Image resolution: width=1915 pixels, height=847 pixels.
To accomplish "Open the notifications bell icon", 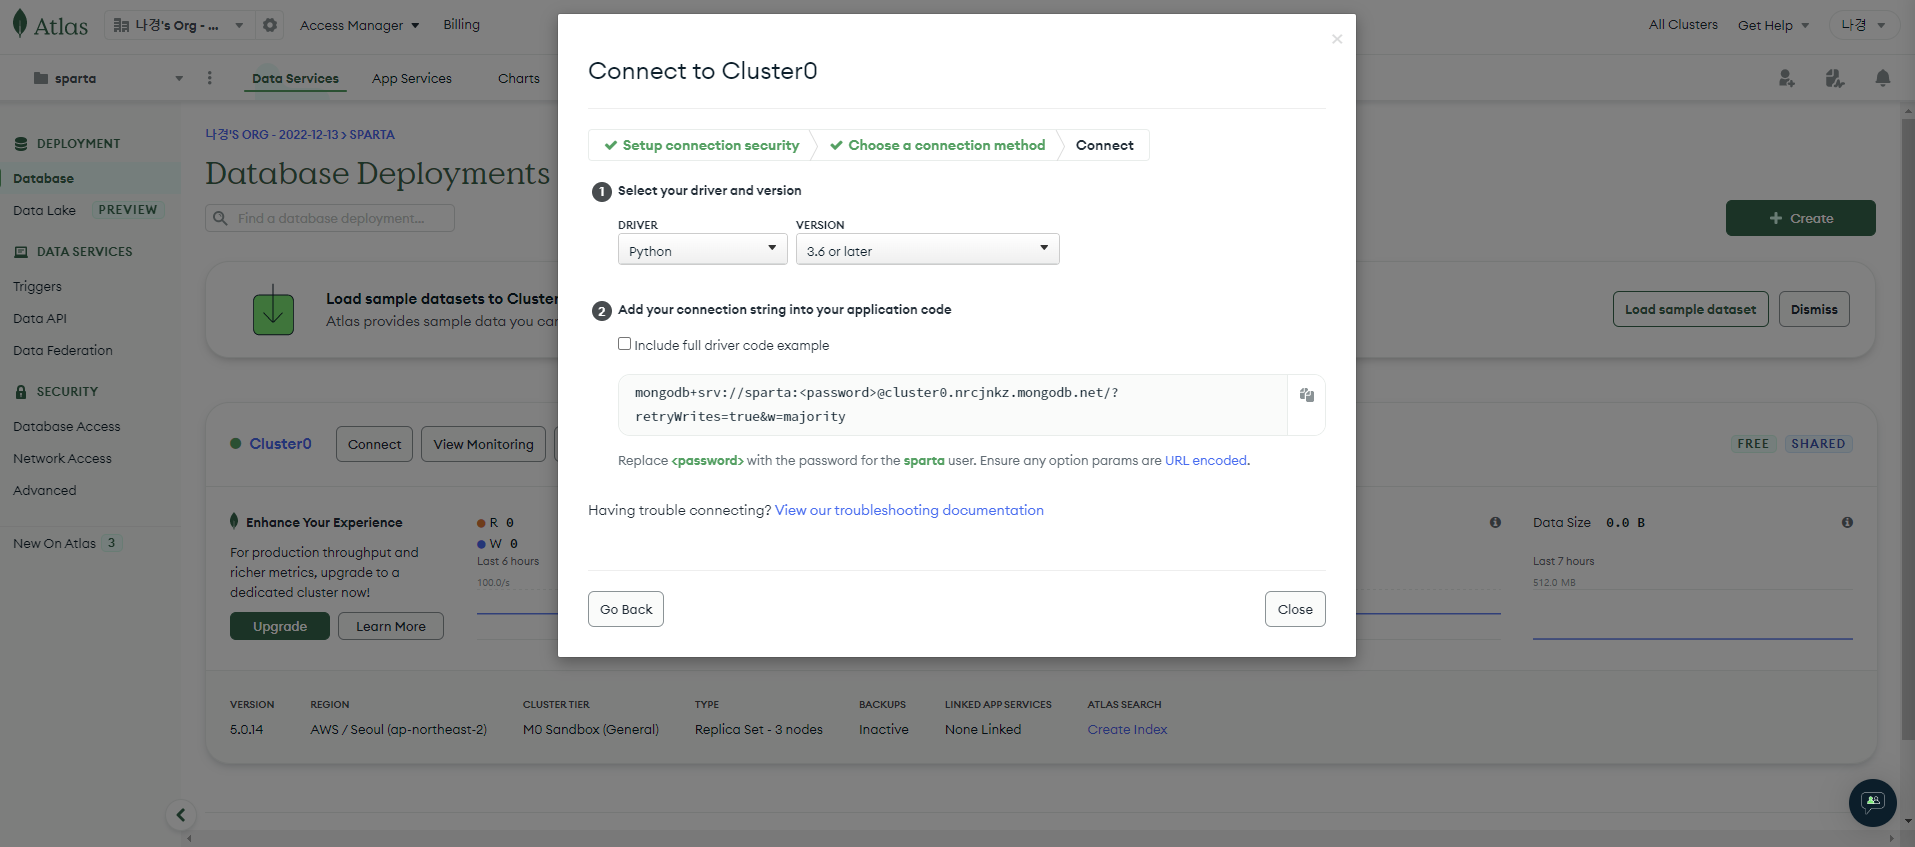I will point(1883,78).
